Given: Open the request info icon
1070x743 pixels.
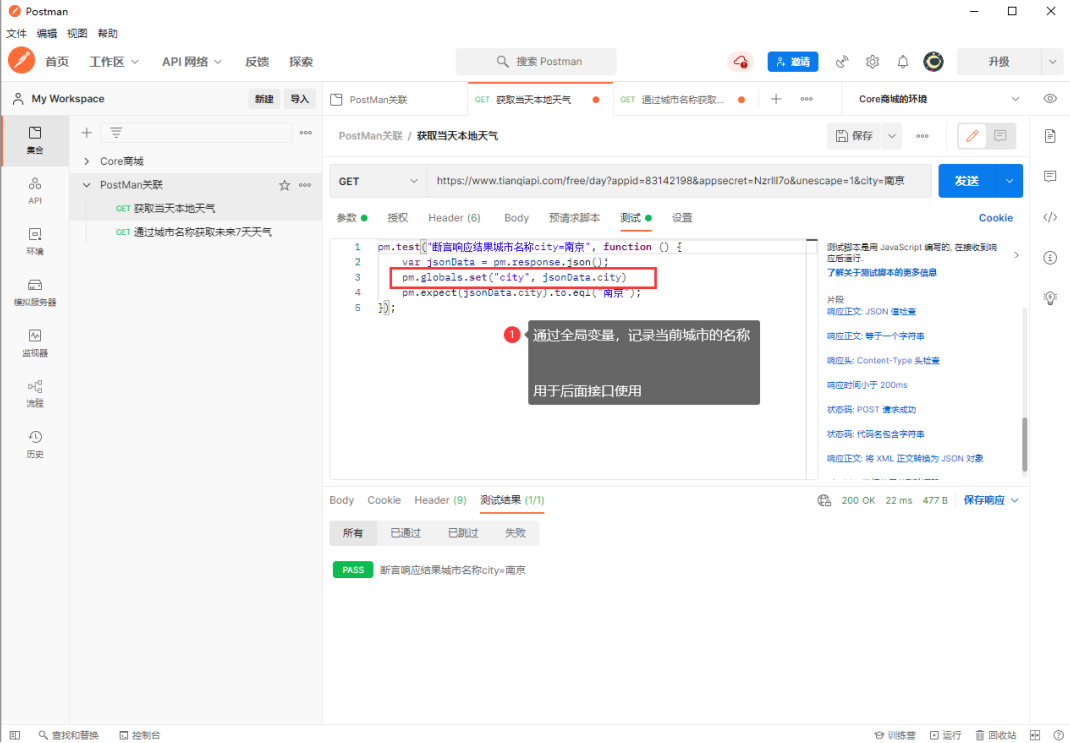Looking at the screenshot, I should pyautogui.click(x=1050, y=257).
